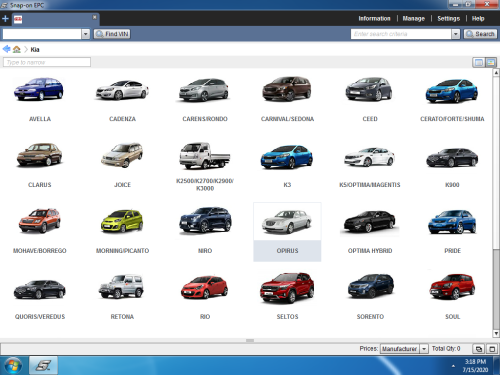Go to home via house icon
This screenshot has width=500, height=375.
(x=17, y=49)
